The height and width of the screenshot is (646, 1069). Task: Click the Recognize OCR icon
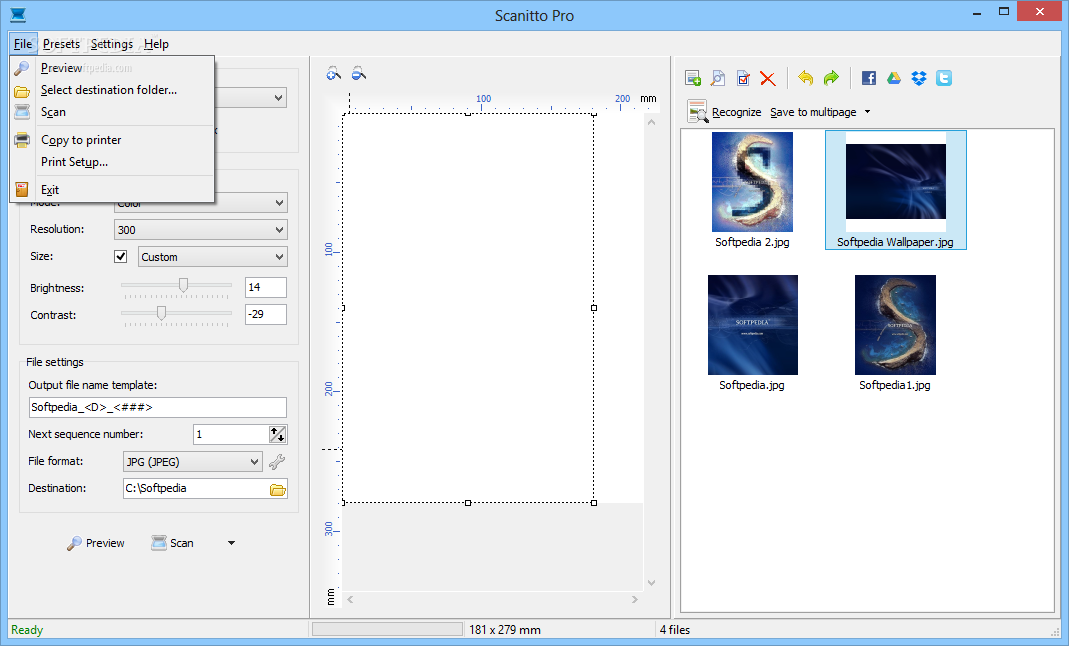pos(697,112)
